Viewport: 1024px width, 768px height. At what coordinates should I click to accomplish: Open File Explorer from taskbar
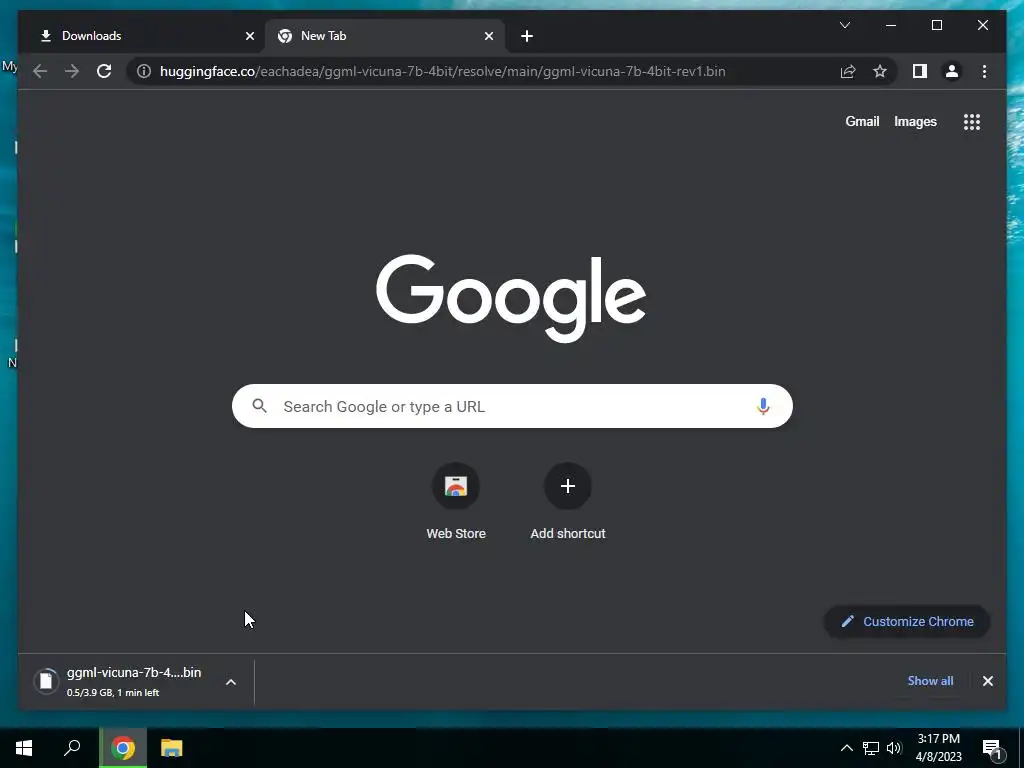(x=172, y=748)
